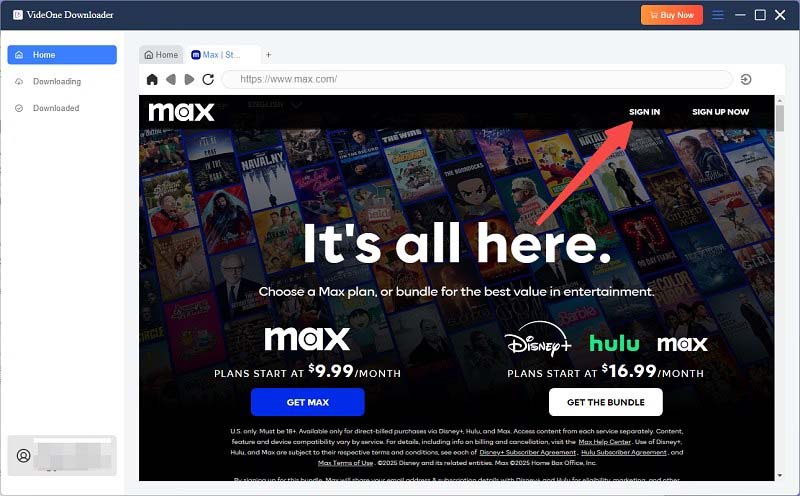Switch to the Max | St... tab
The width and height of the screenshot is (800, 496).
(x=216, y=55)
